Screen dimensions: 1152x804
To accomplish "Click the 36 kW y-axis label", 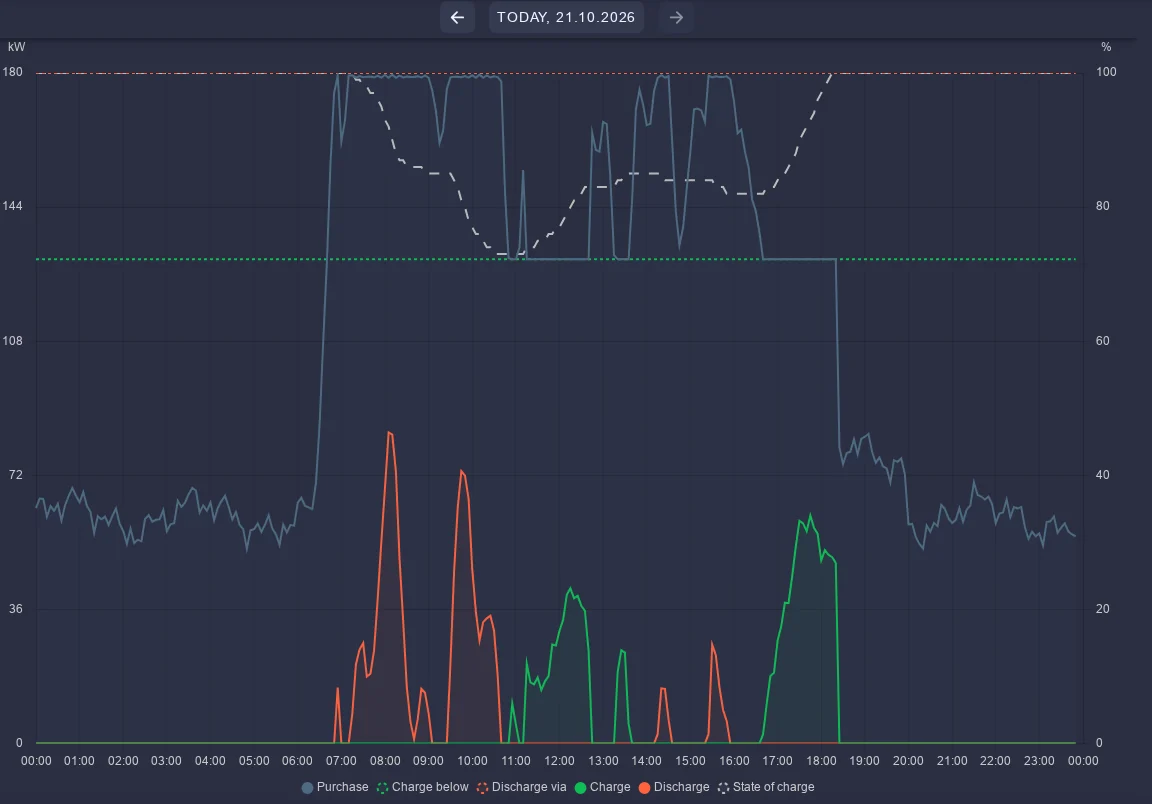I will click(x=15, y=609).
